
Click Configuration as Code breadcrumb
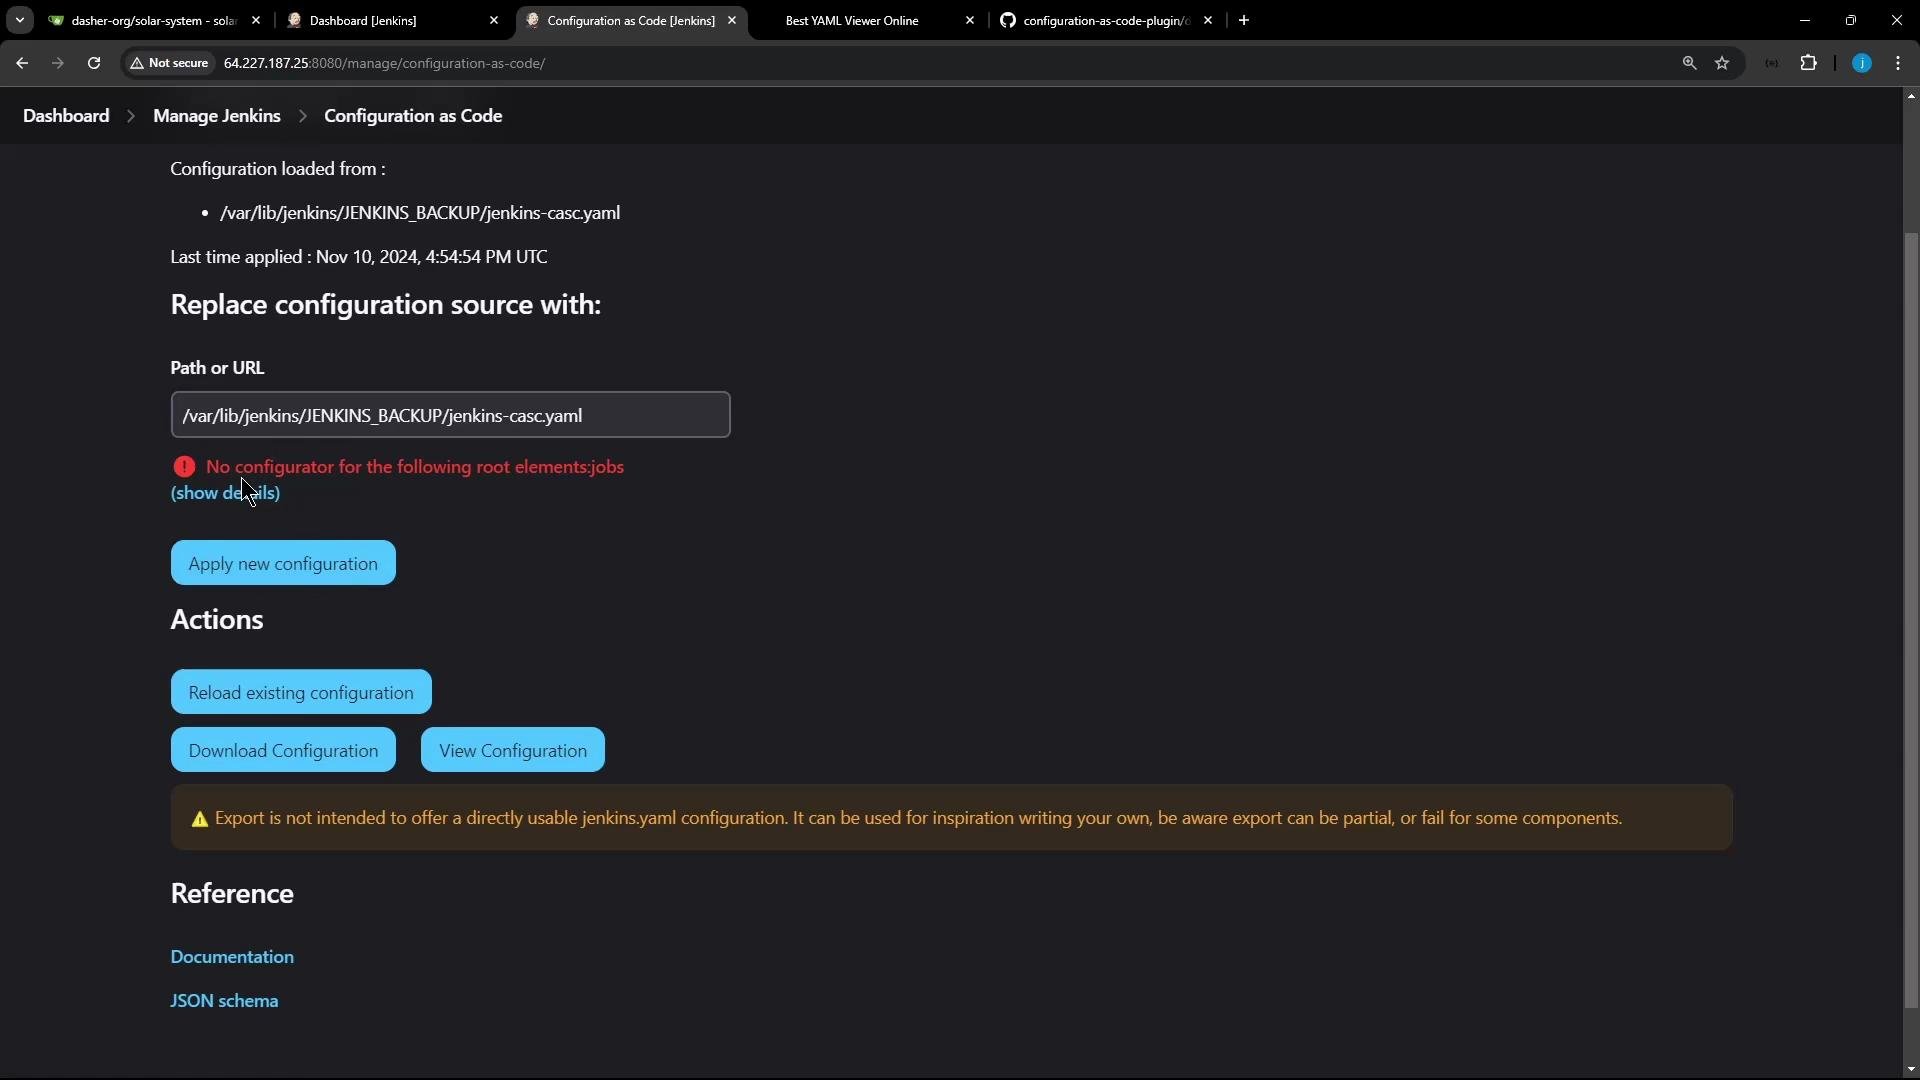click(413, 116)
